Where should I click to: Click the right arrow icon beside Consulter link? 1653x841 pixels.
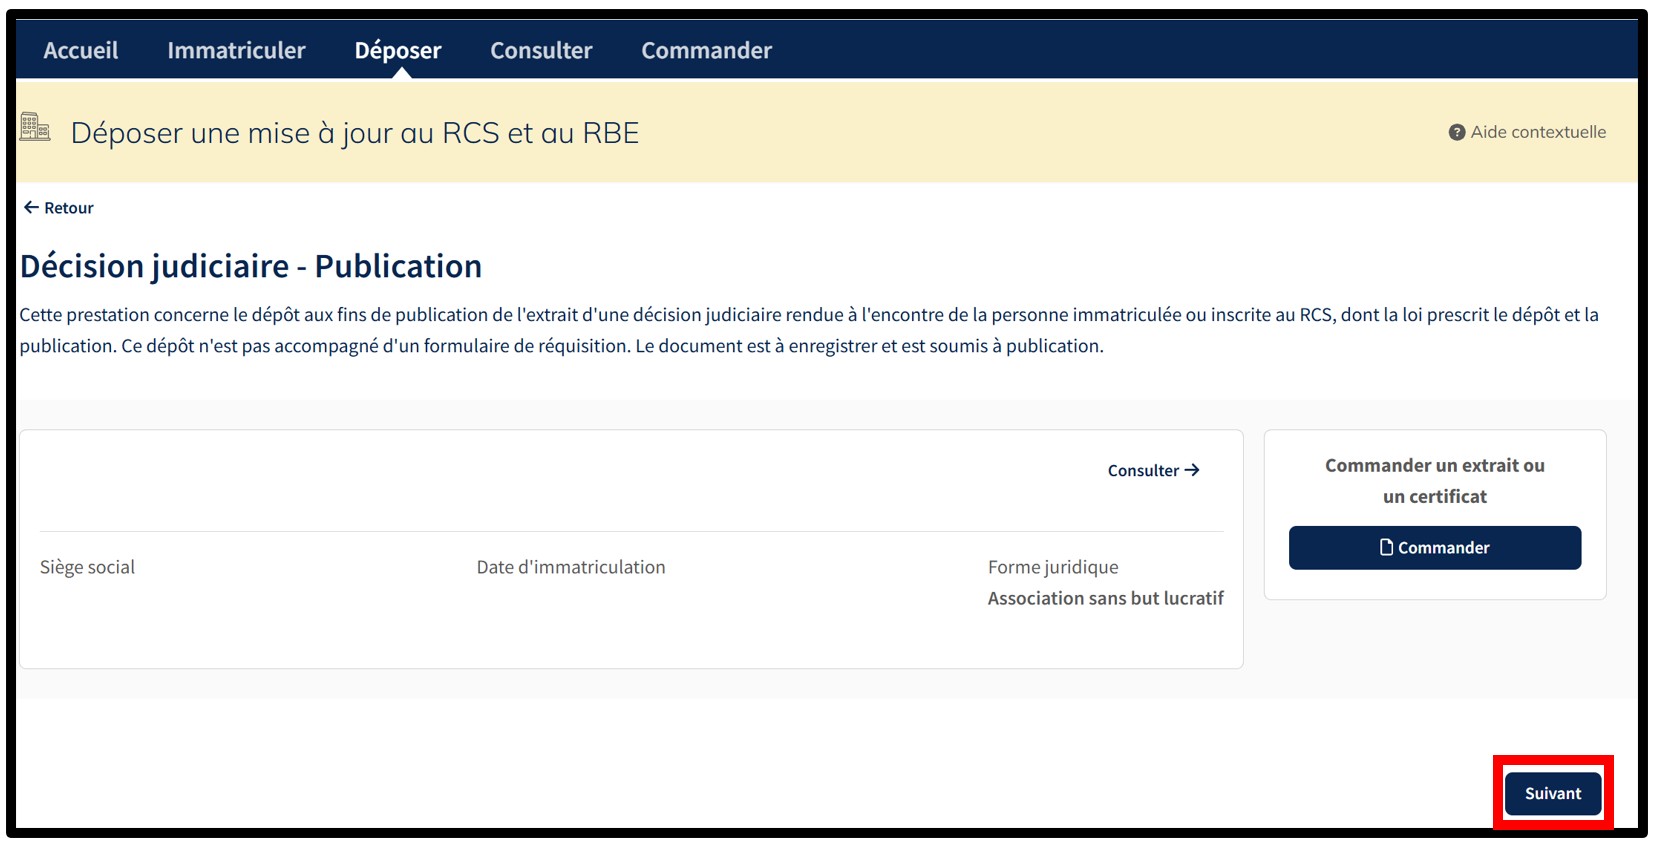click(1192, 470)
